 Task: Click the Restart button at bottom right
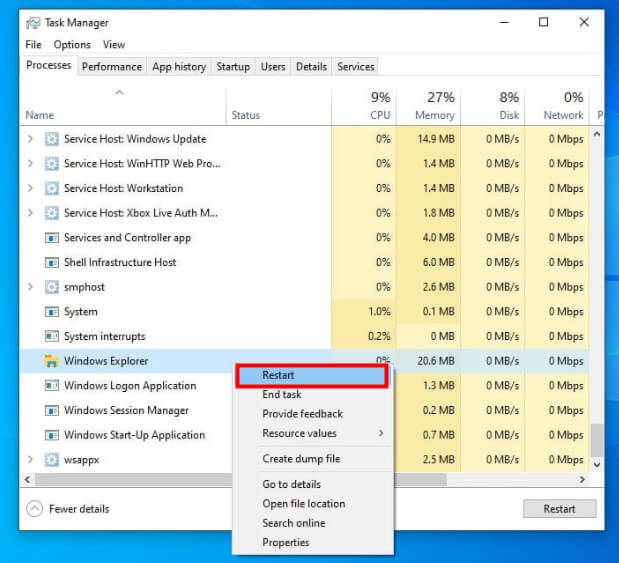[559, 509]
